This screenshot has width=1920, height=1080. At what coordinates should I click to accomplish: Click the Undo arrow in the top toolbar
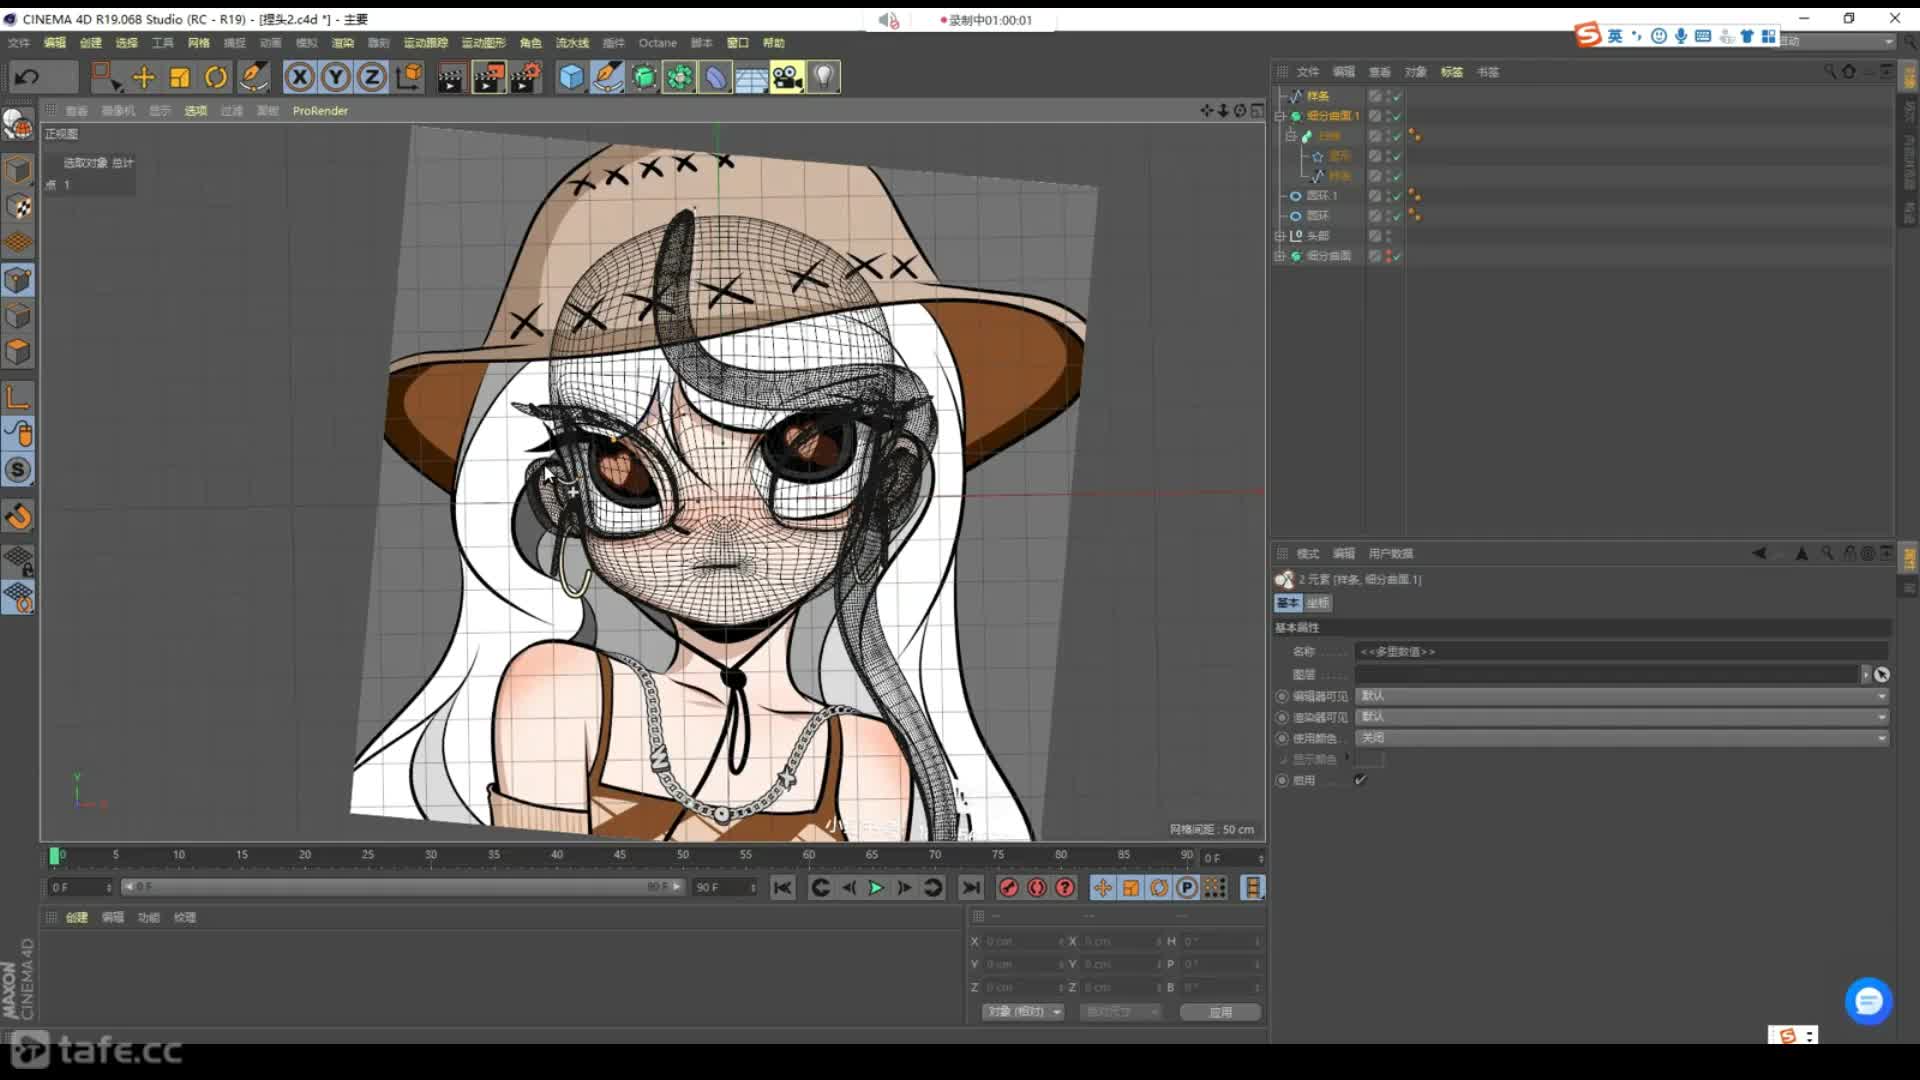28,77
